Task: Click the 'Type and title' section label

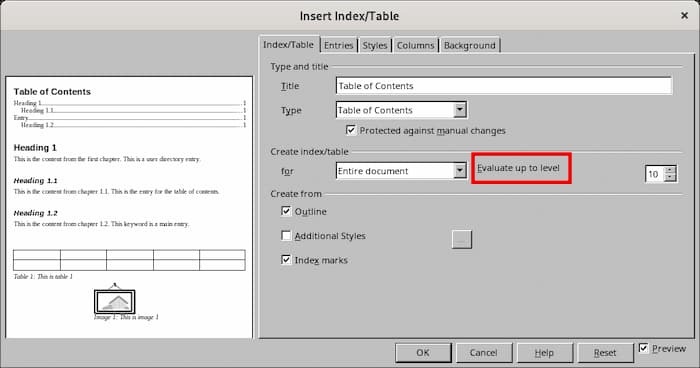Action: (x=299, y=67)
